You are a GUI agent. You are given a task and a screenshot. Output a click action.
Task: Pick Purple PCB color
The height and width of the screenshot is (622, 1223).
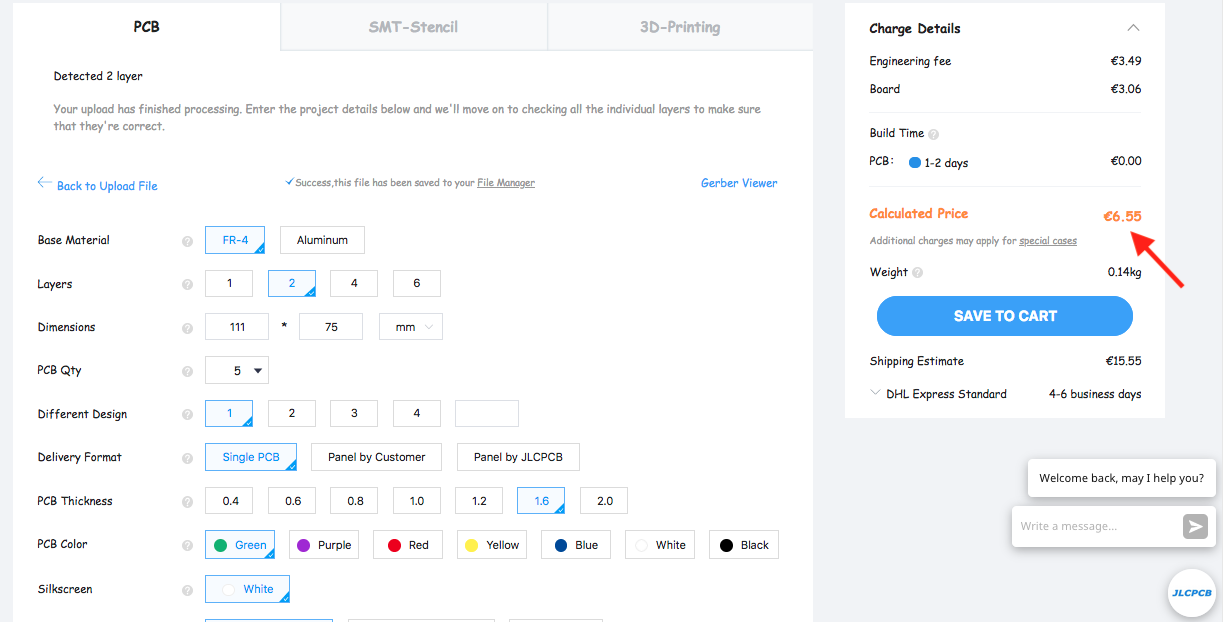tap(325, 545)
